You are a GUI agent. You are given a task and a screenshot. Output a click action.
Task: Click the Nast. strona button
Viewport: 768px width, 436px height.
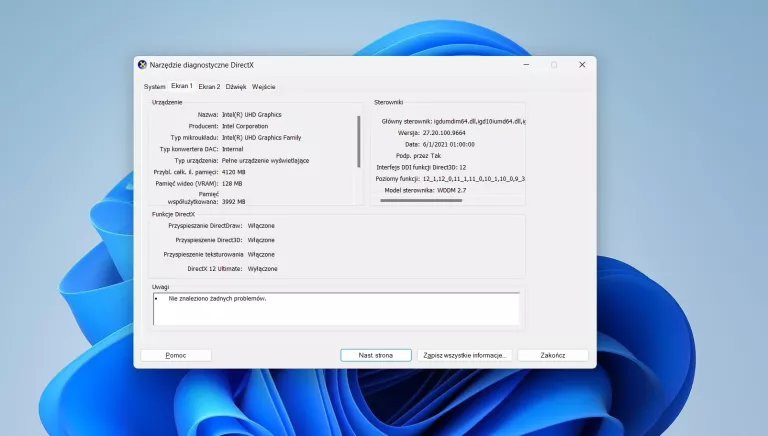click(x=375, y=355)
